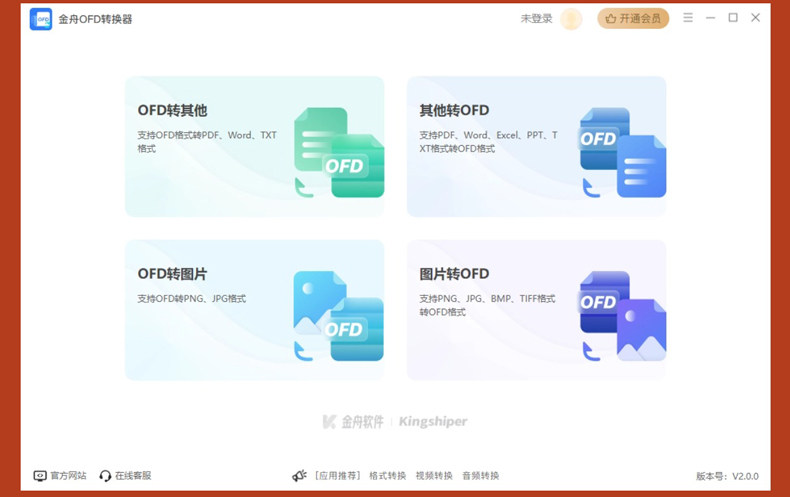Open the 格式转换 recommended app link
Image resolution: width=790 pixels, height=497 pixels.
click(x=387, y=475)
